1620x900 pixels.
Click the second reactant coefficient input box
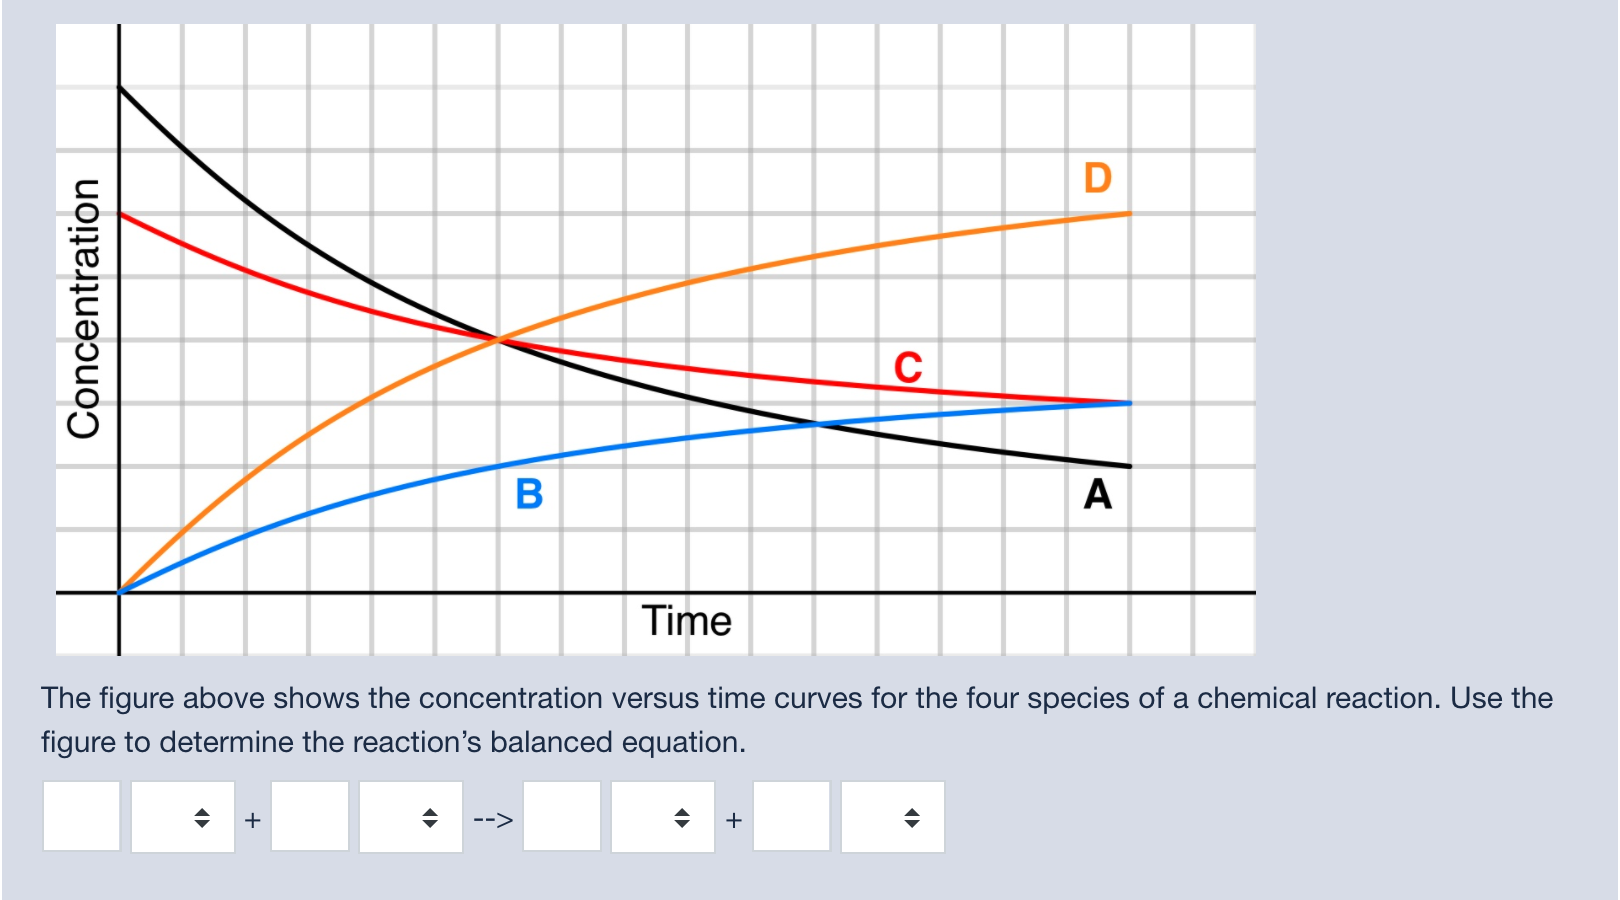click(x=312, y=818)
